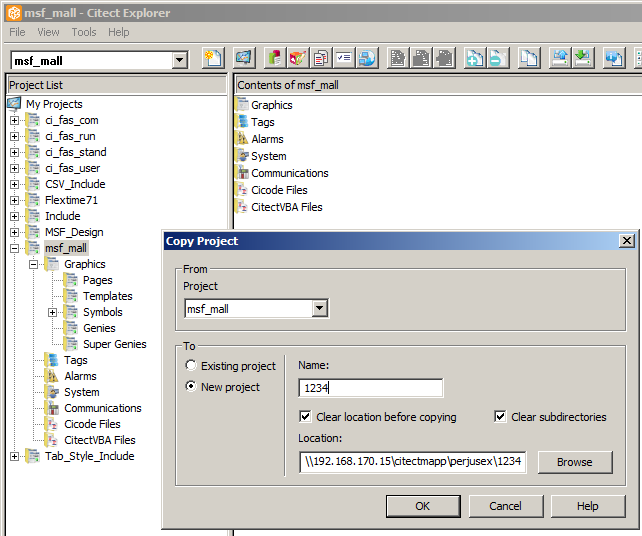Open the Tools menu
This screenshot has height=536, width=642.
coord(84,32)
